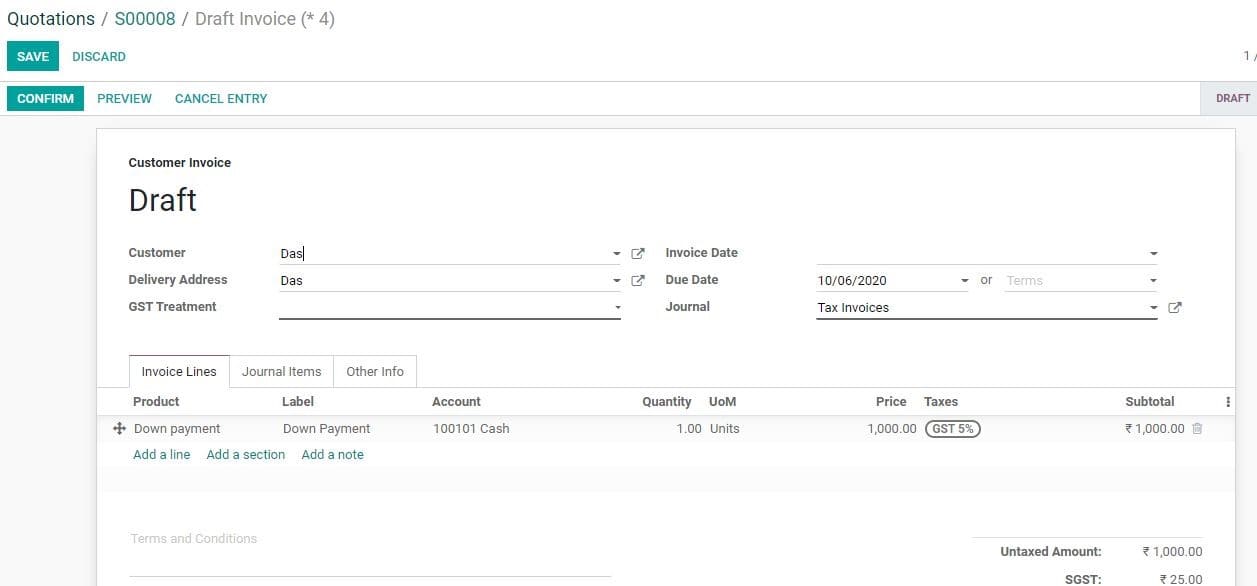
Task: Save the draft invoice
Action: point(32,56)
